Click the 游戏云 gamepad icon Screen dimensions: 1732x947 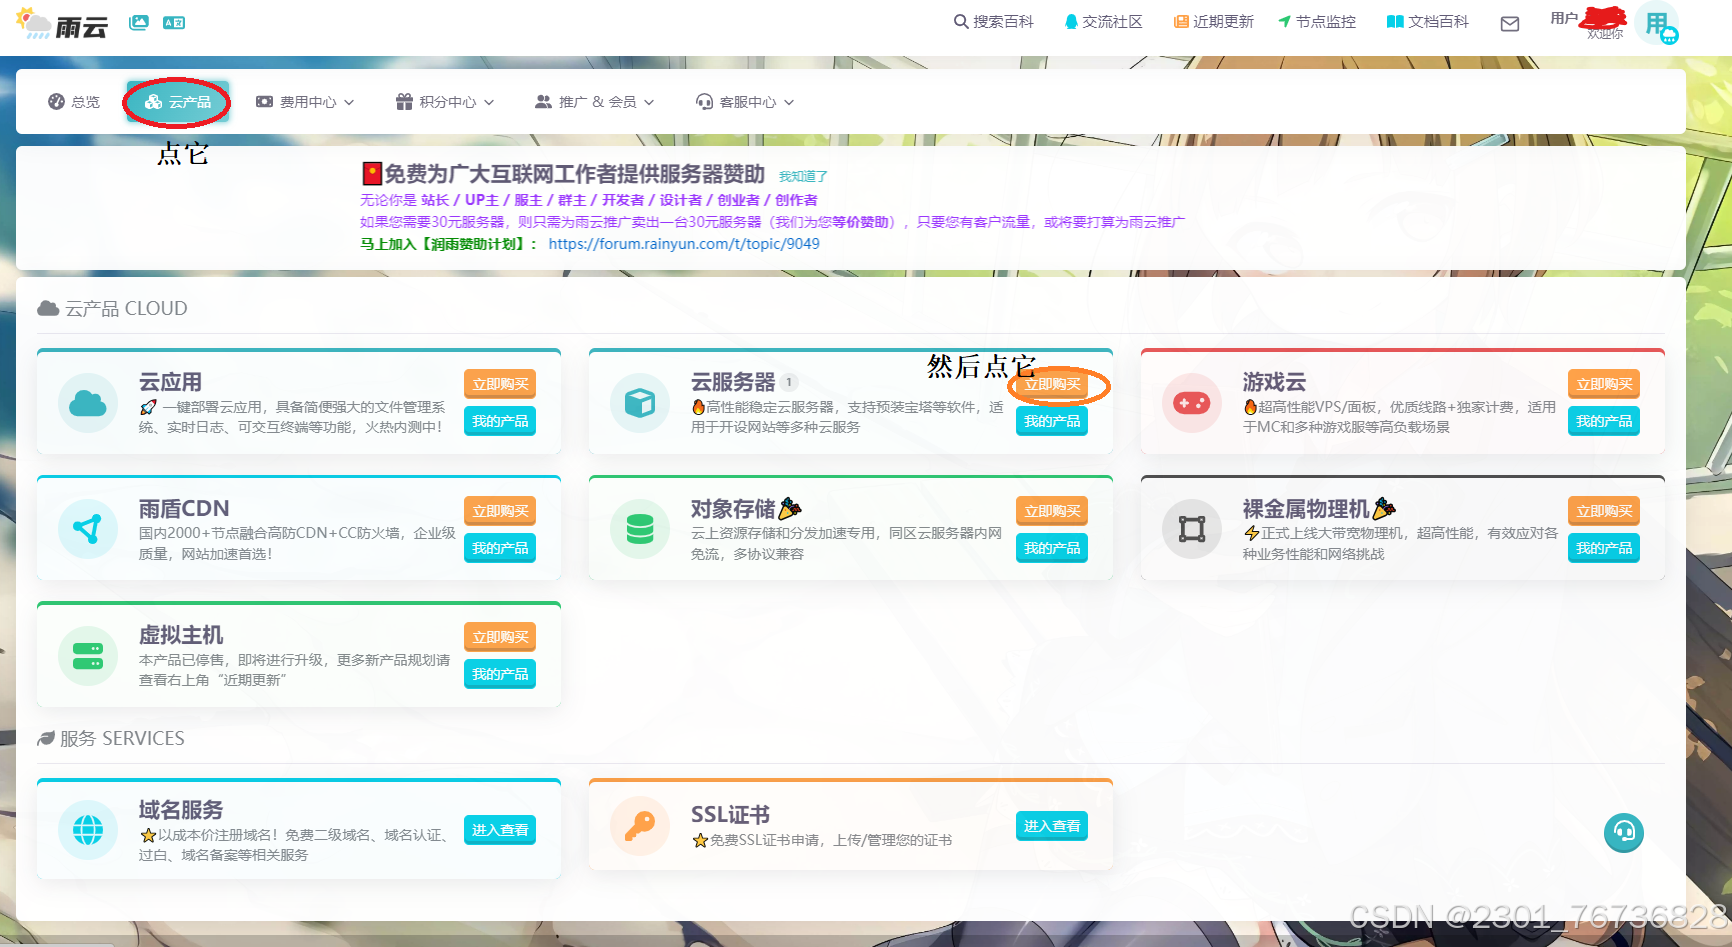point(1192,403)
